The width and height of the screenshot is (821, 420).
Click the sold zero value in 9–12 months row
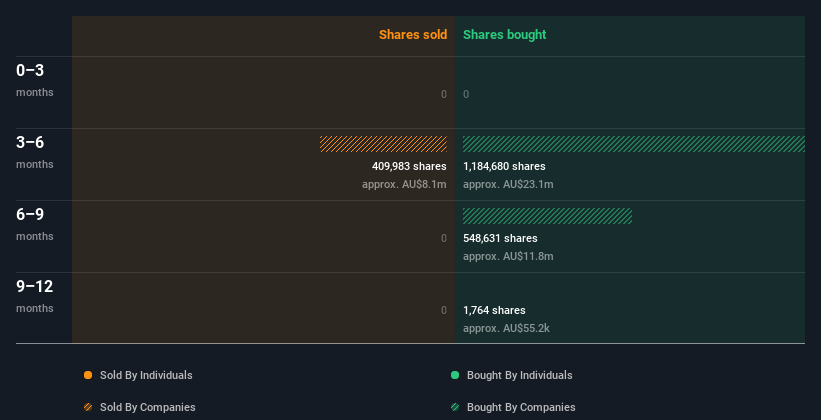tap(444, 310)
